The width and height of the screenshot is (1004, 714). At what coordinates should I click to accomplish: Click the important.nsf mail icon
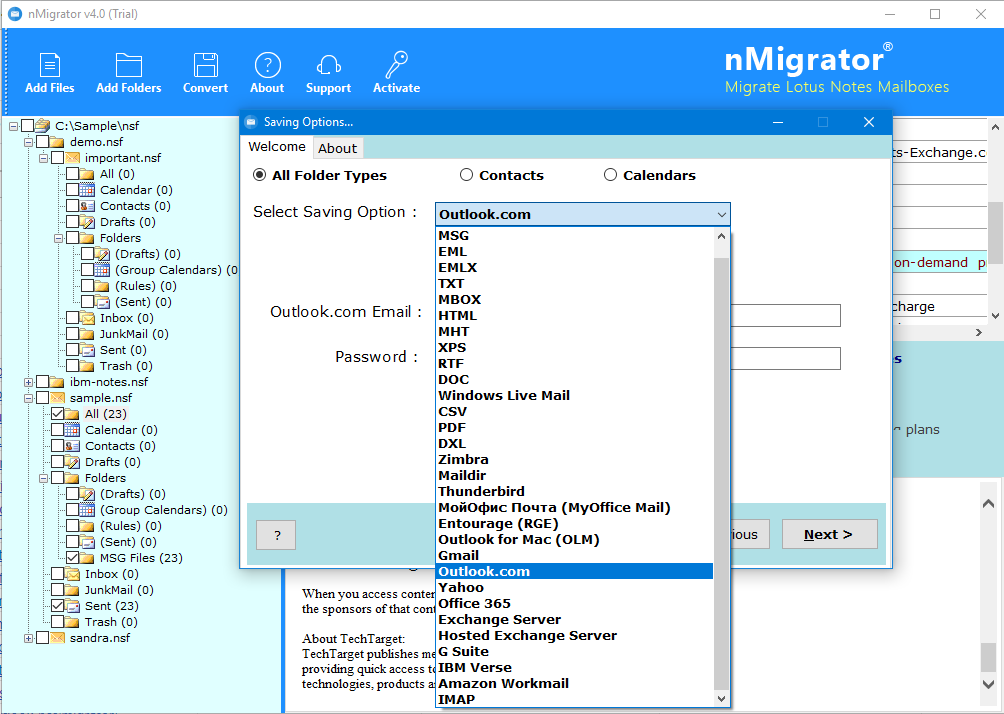[72, 158]
